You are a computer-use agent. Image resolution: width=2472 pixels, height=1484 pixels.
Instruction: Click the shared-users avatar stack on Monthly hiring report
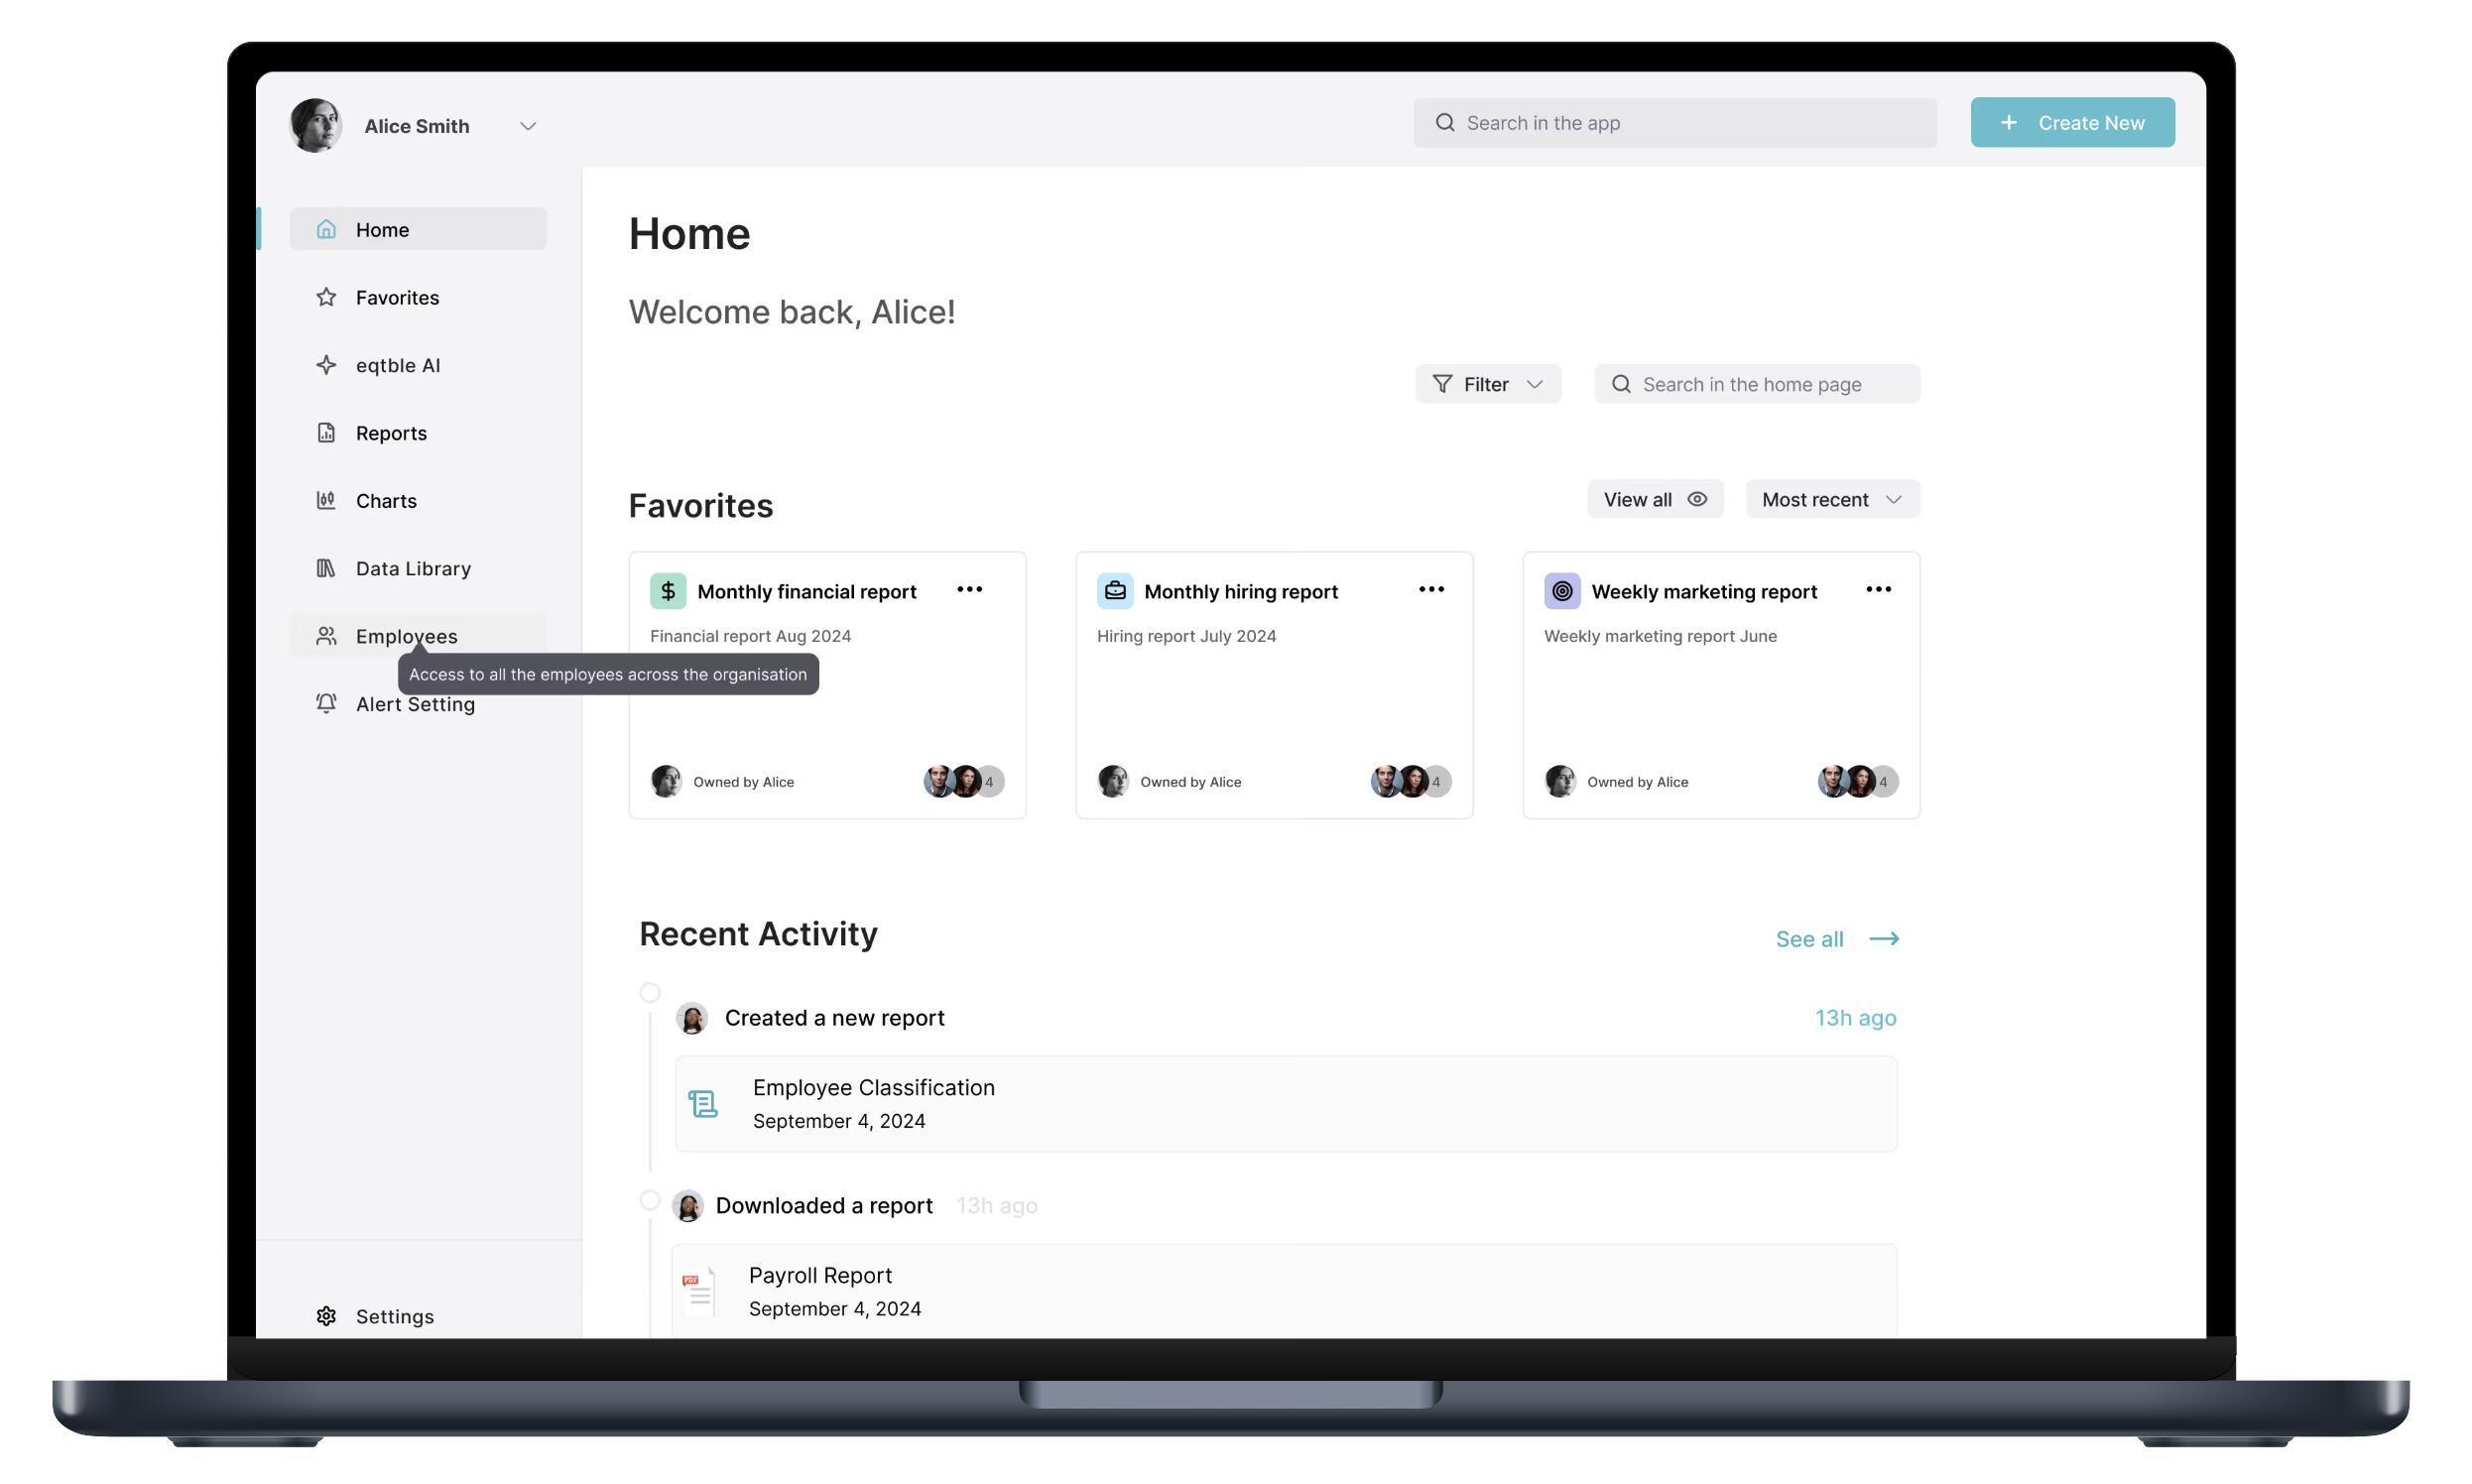tap(1409, 781)
